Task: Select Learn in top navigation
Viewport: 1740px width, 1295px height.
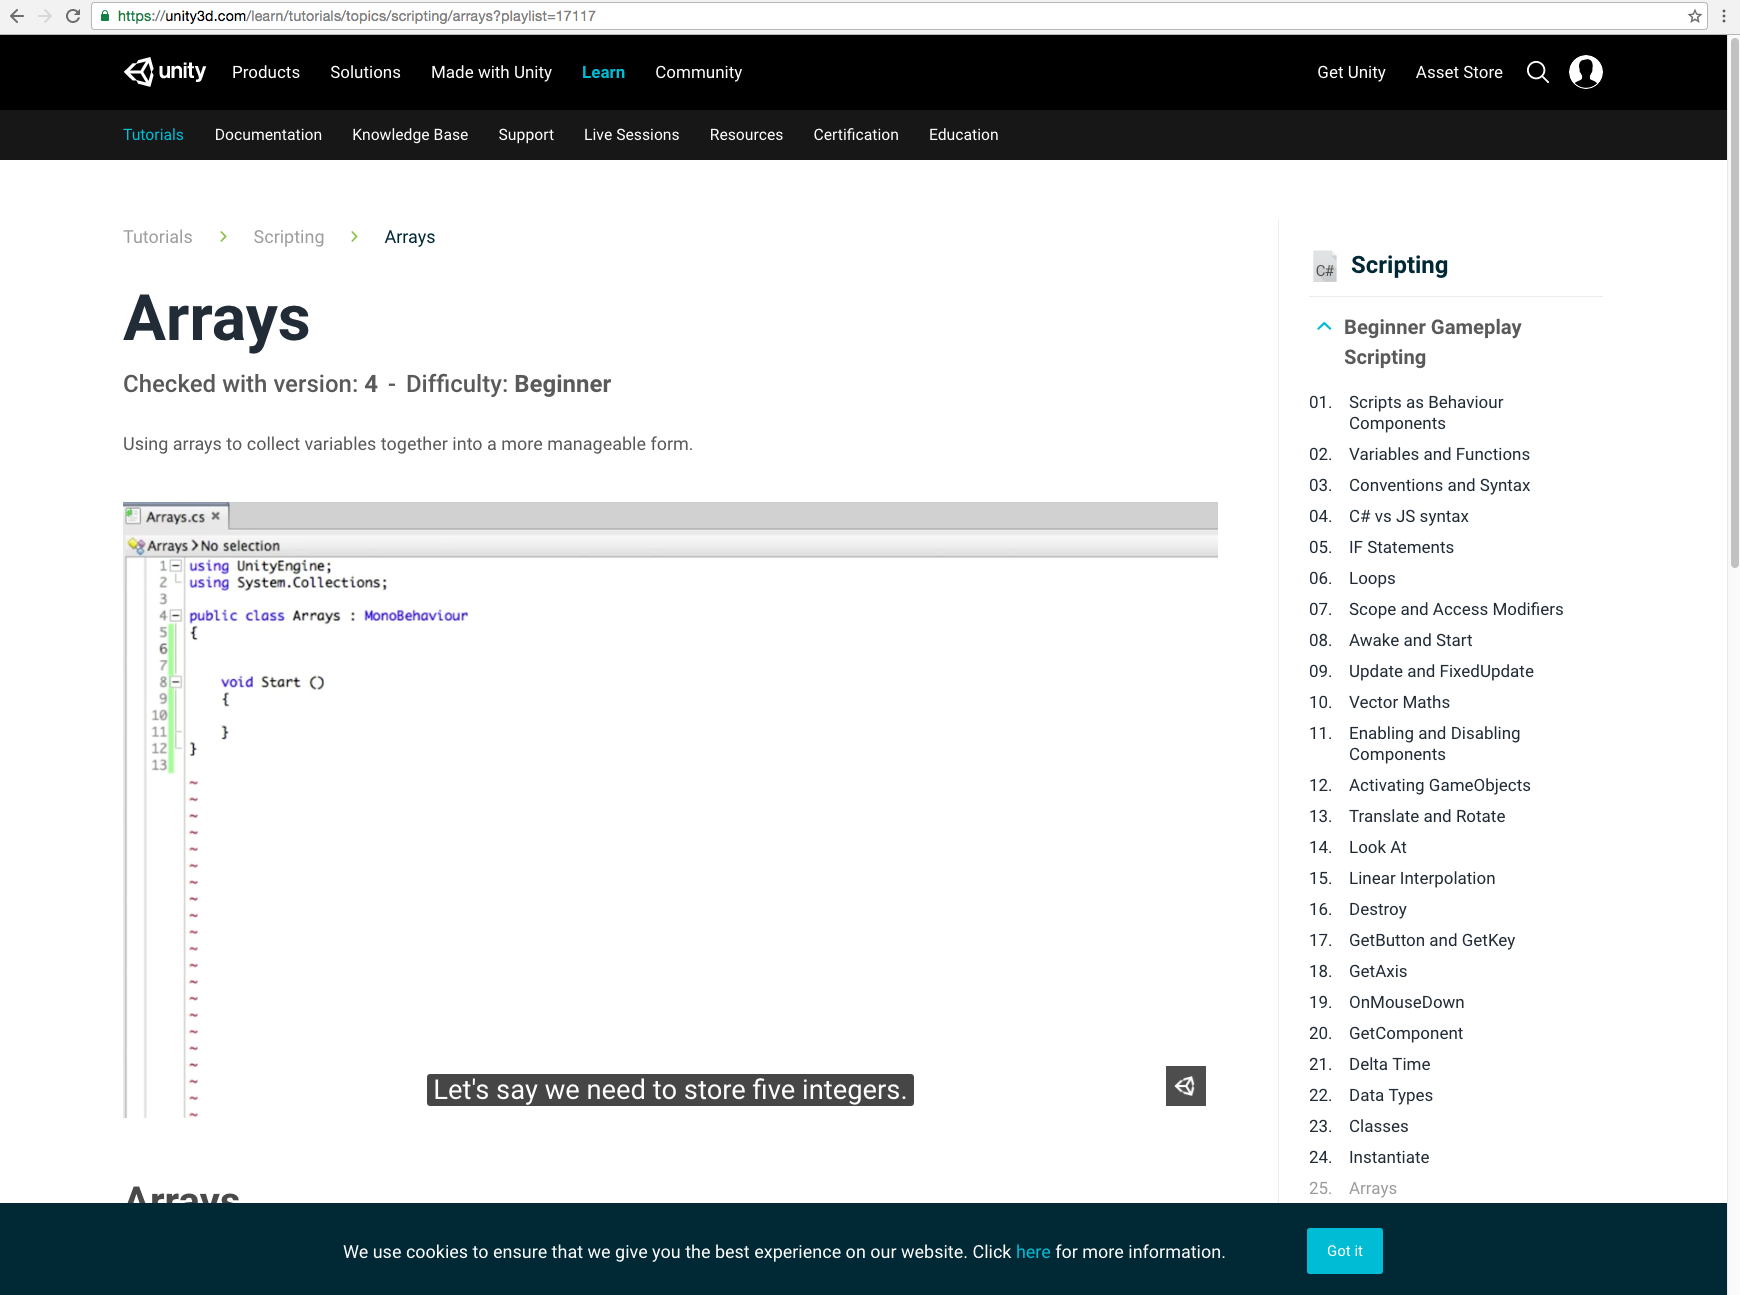Action: (603, 72)
